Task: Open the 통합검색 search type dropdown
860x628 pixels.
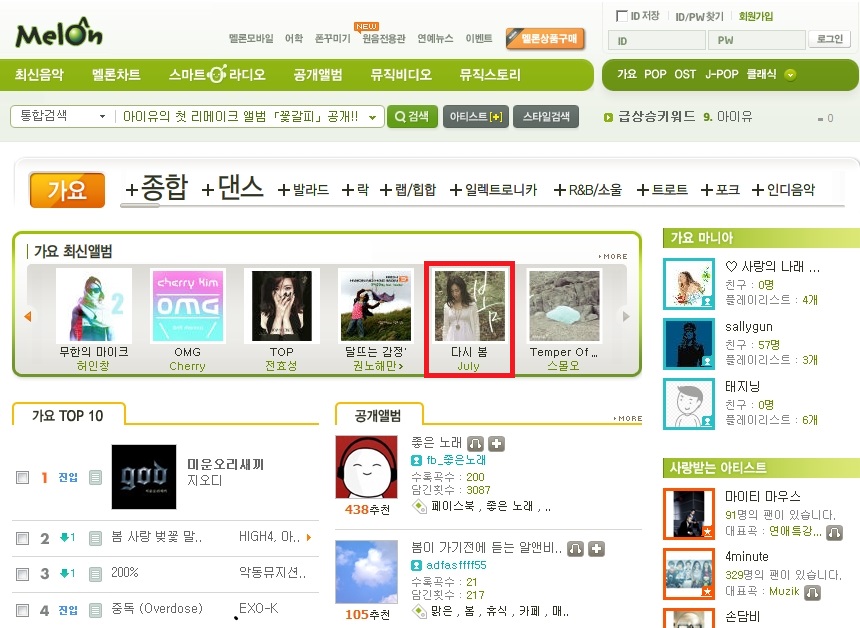Action: 61,116
